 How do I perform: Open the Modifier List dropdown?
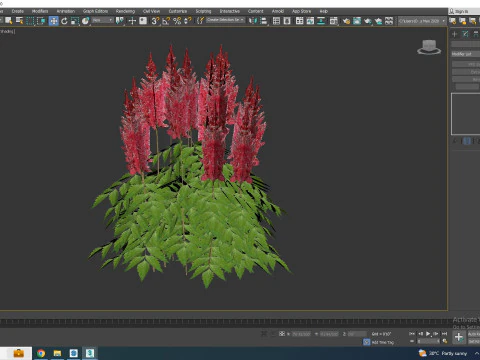coord(466,54)
